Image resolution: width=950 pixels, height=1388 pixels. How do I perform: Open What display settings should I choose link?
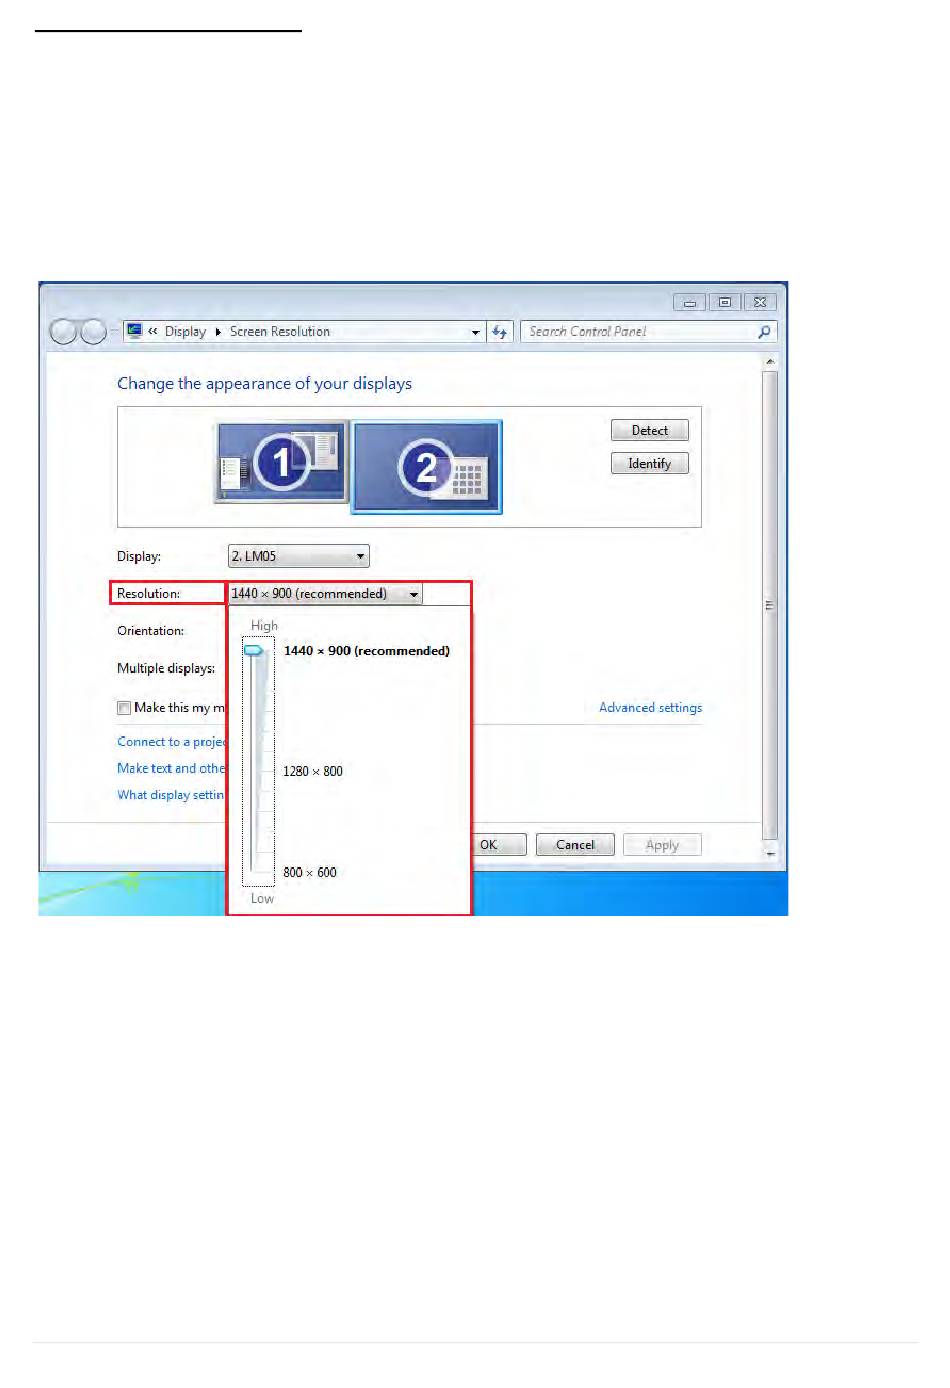pos(170,794)
